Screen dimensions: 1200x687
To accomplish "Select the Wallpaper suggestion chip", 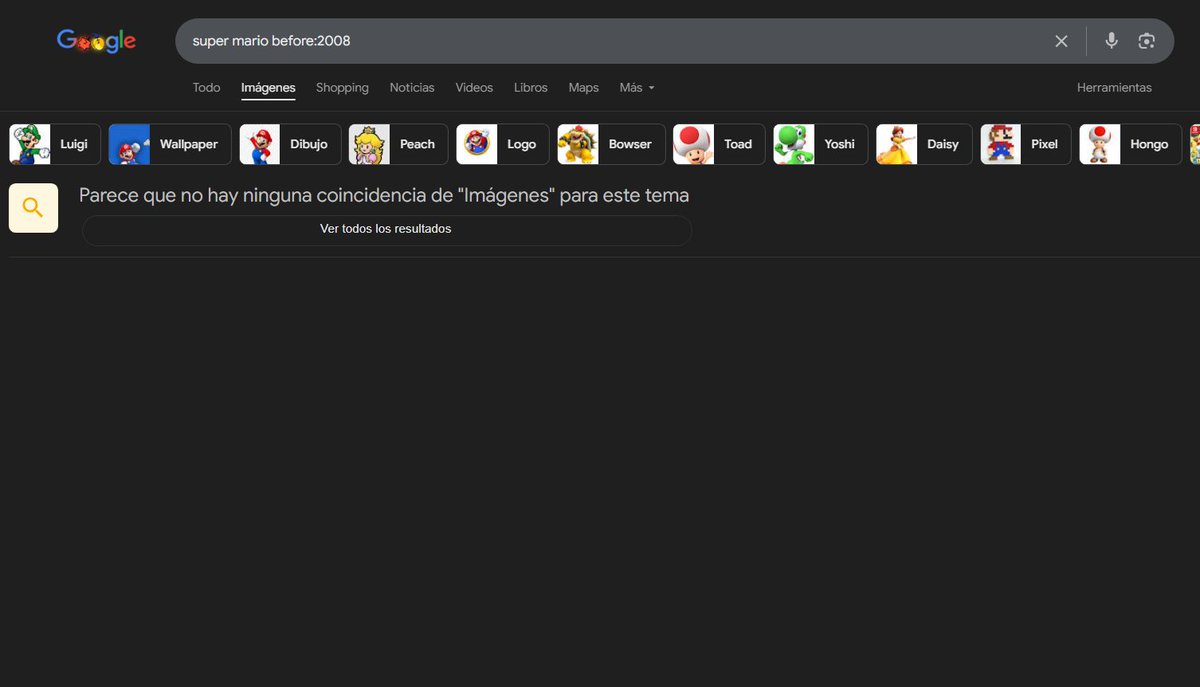I will [170, 144].
